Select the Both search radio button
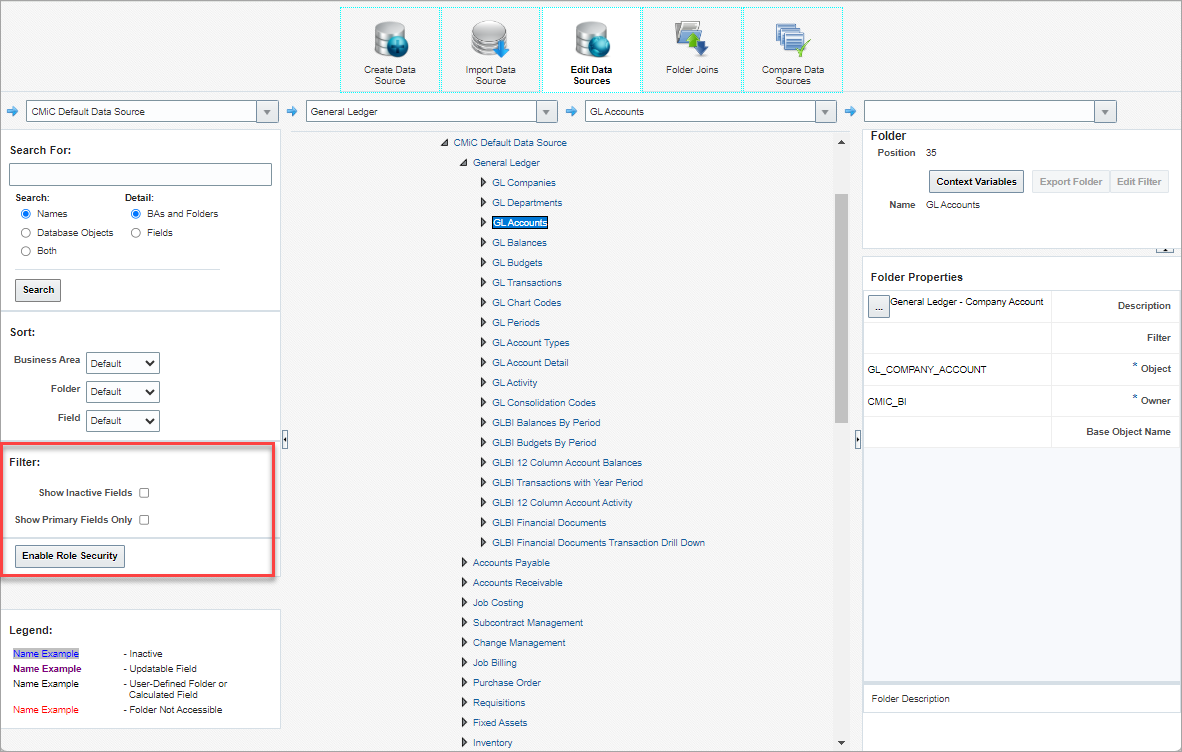Viewport: 1182px width, 752px height. 26,251
